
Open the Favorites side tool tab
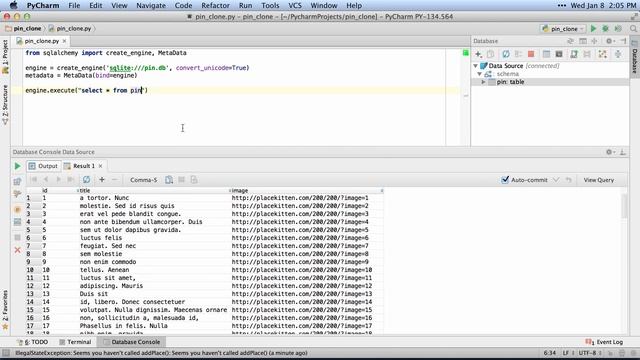point(5,310)
